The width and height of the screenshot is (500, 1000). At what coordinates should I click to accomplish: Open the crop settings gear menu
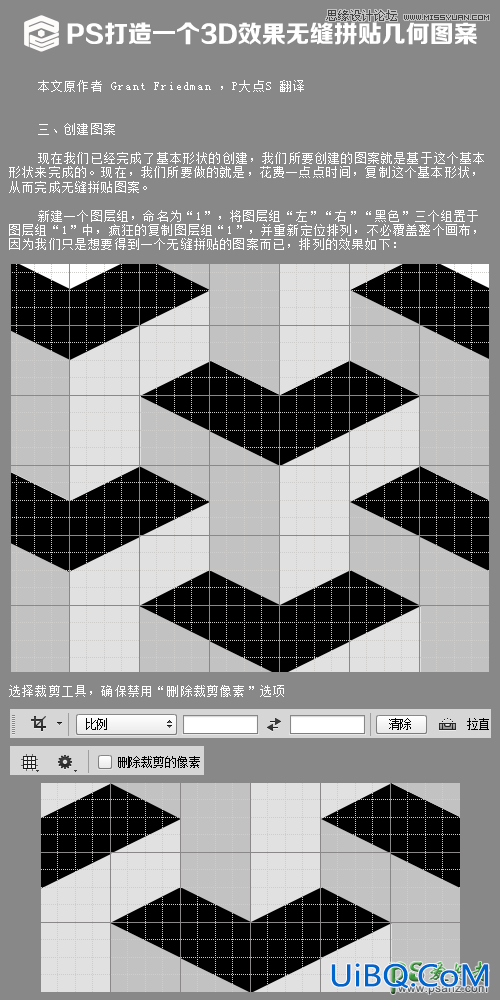[66, 761]
